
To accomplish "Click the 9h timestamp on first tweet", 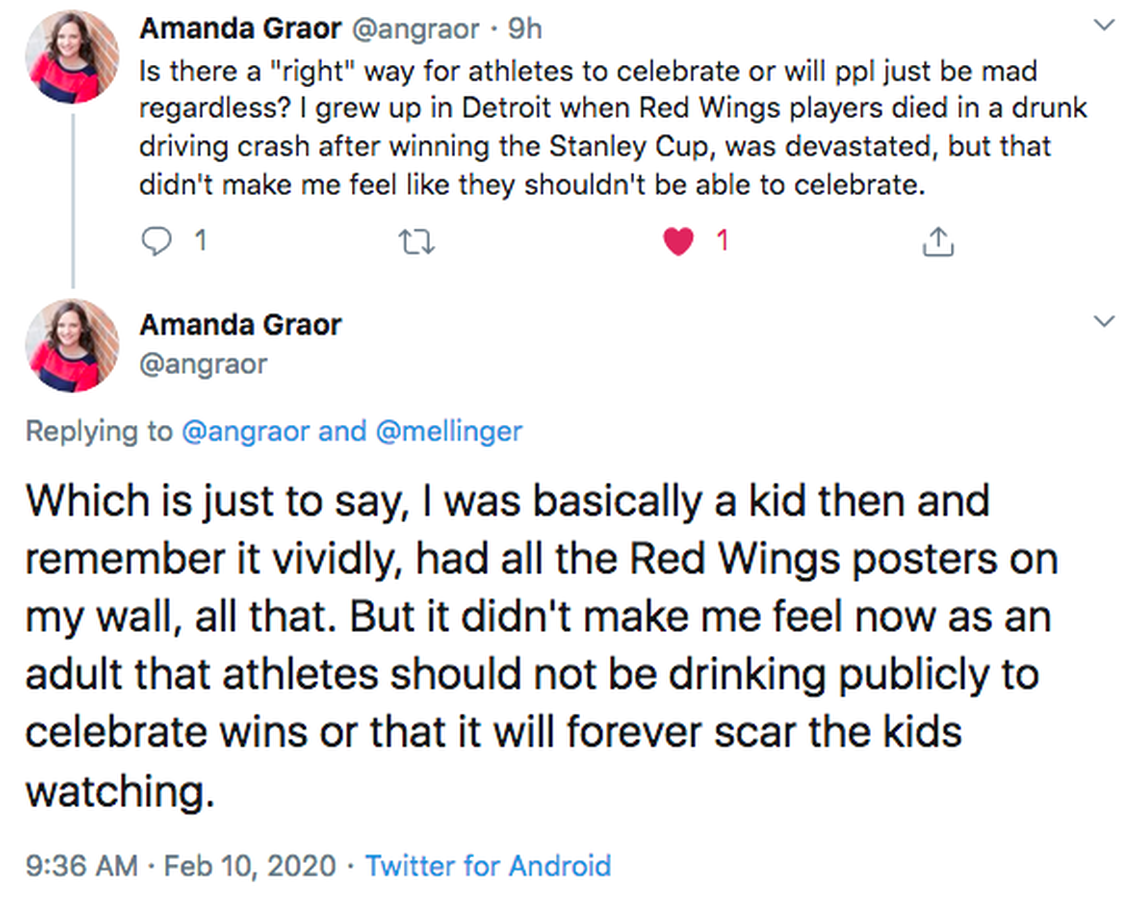I will coord(525,29).
